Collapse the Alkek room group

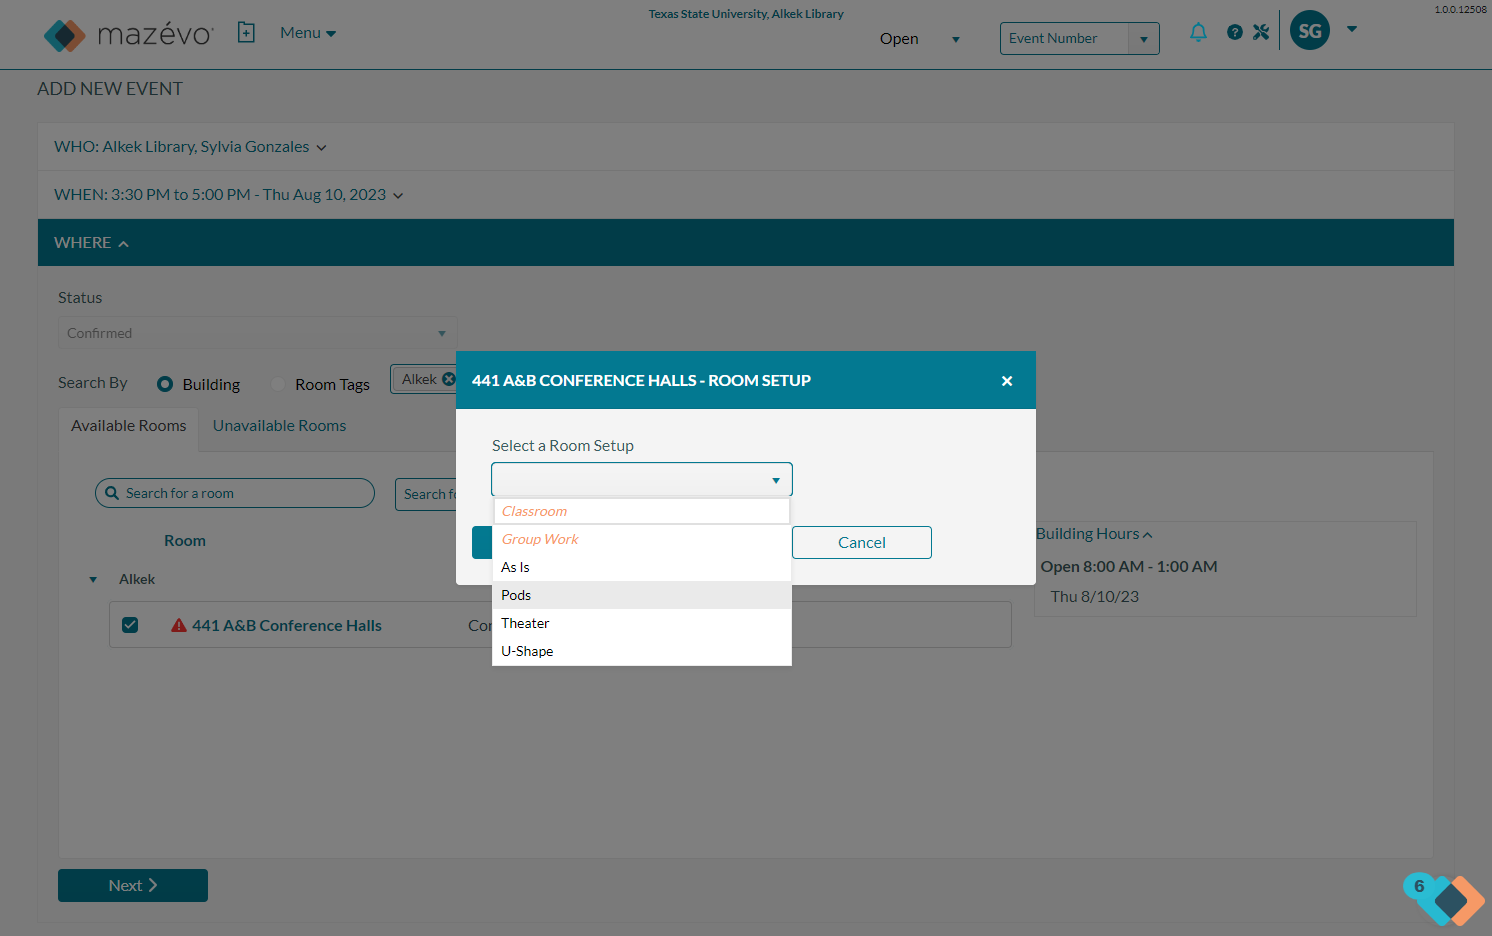point(93,580)
